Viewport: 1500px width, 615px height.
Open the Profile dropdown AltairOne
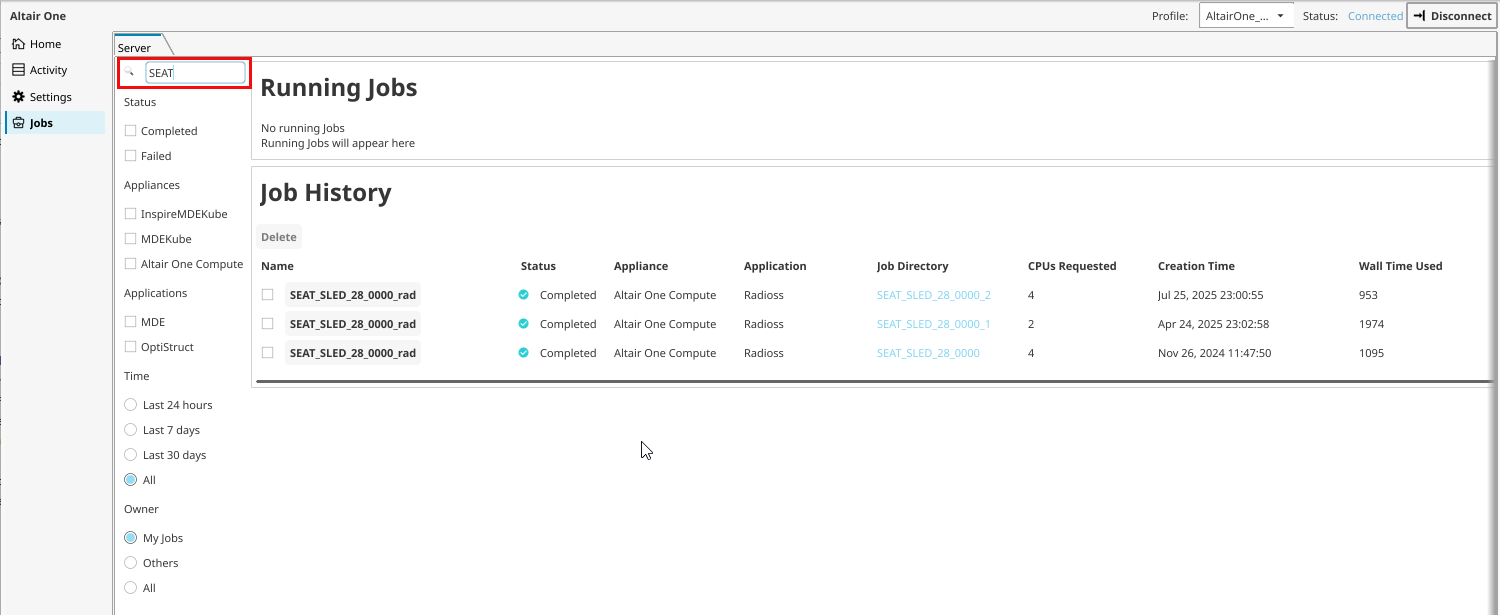tap(1246, 16)
